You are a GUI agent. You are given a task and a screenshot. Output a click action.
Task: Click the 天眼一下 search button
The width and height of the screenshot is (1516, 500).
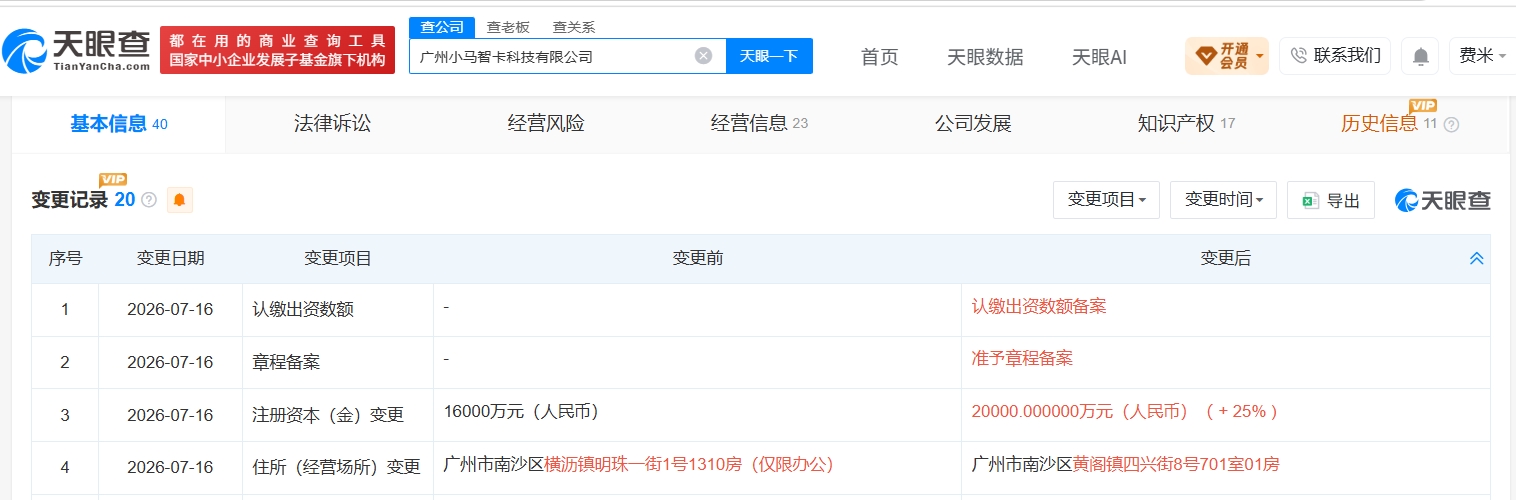pos(769,56)
